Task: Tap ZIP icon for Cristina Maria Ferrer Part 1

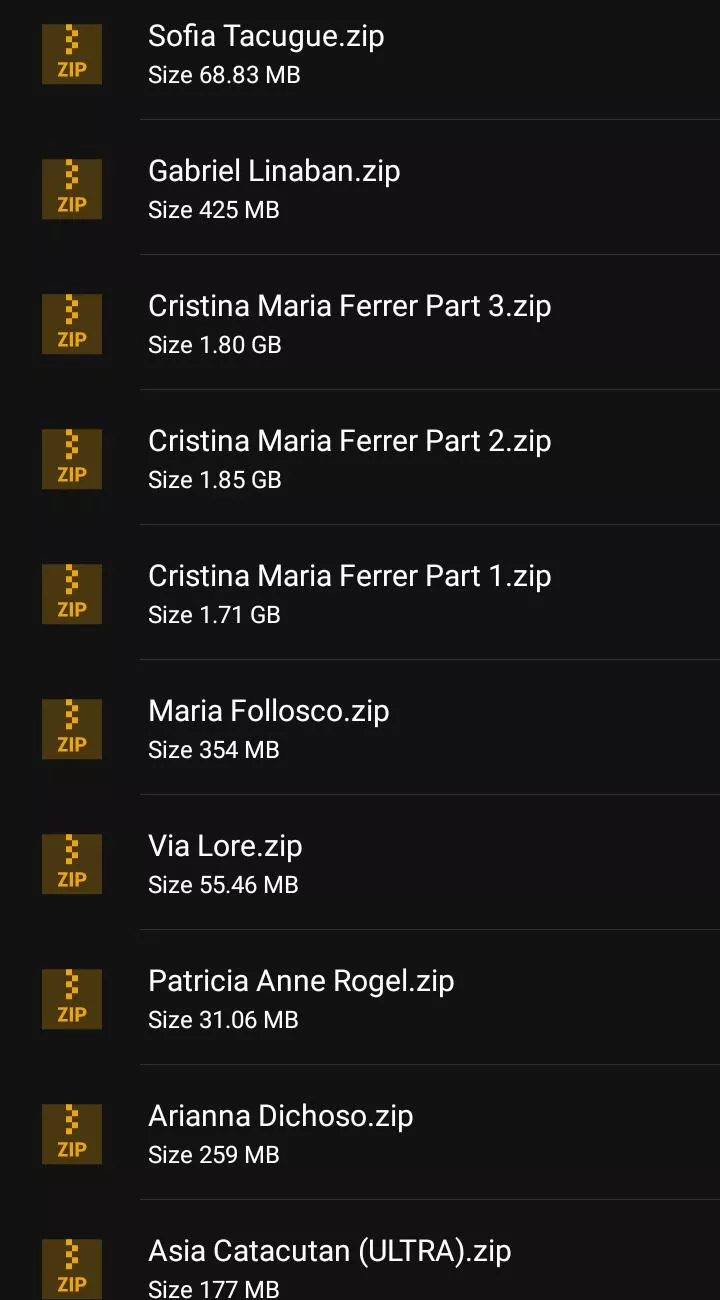Action: [x=71, y=594]
